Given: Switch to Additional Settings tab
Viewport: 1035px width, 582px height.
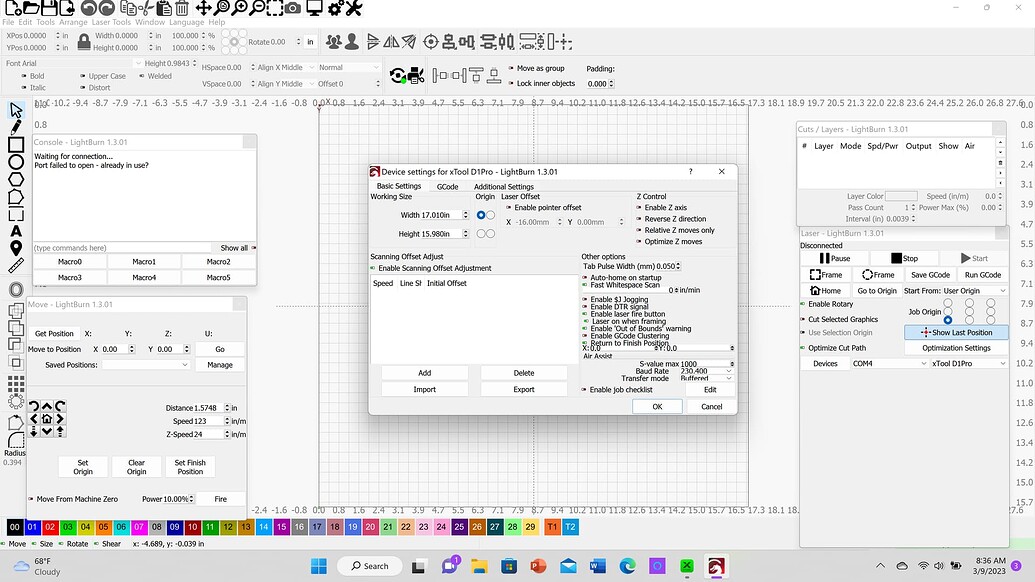Looking at the screenshot, I should 504,187.
